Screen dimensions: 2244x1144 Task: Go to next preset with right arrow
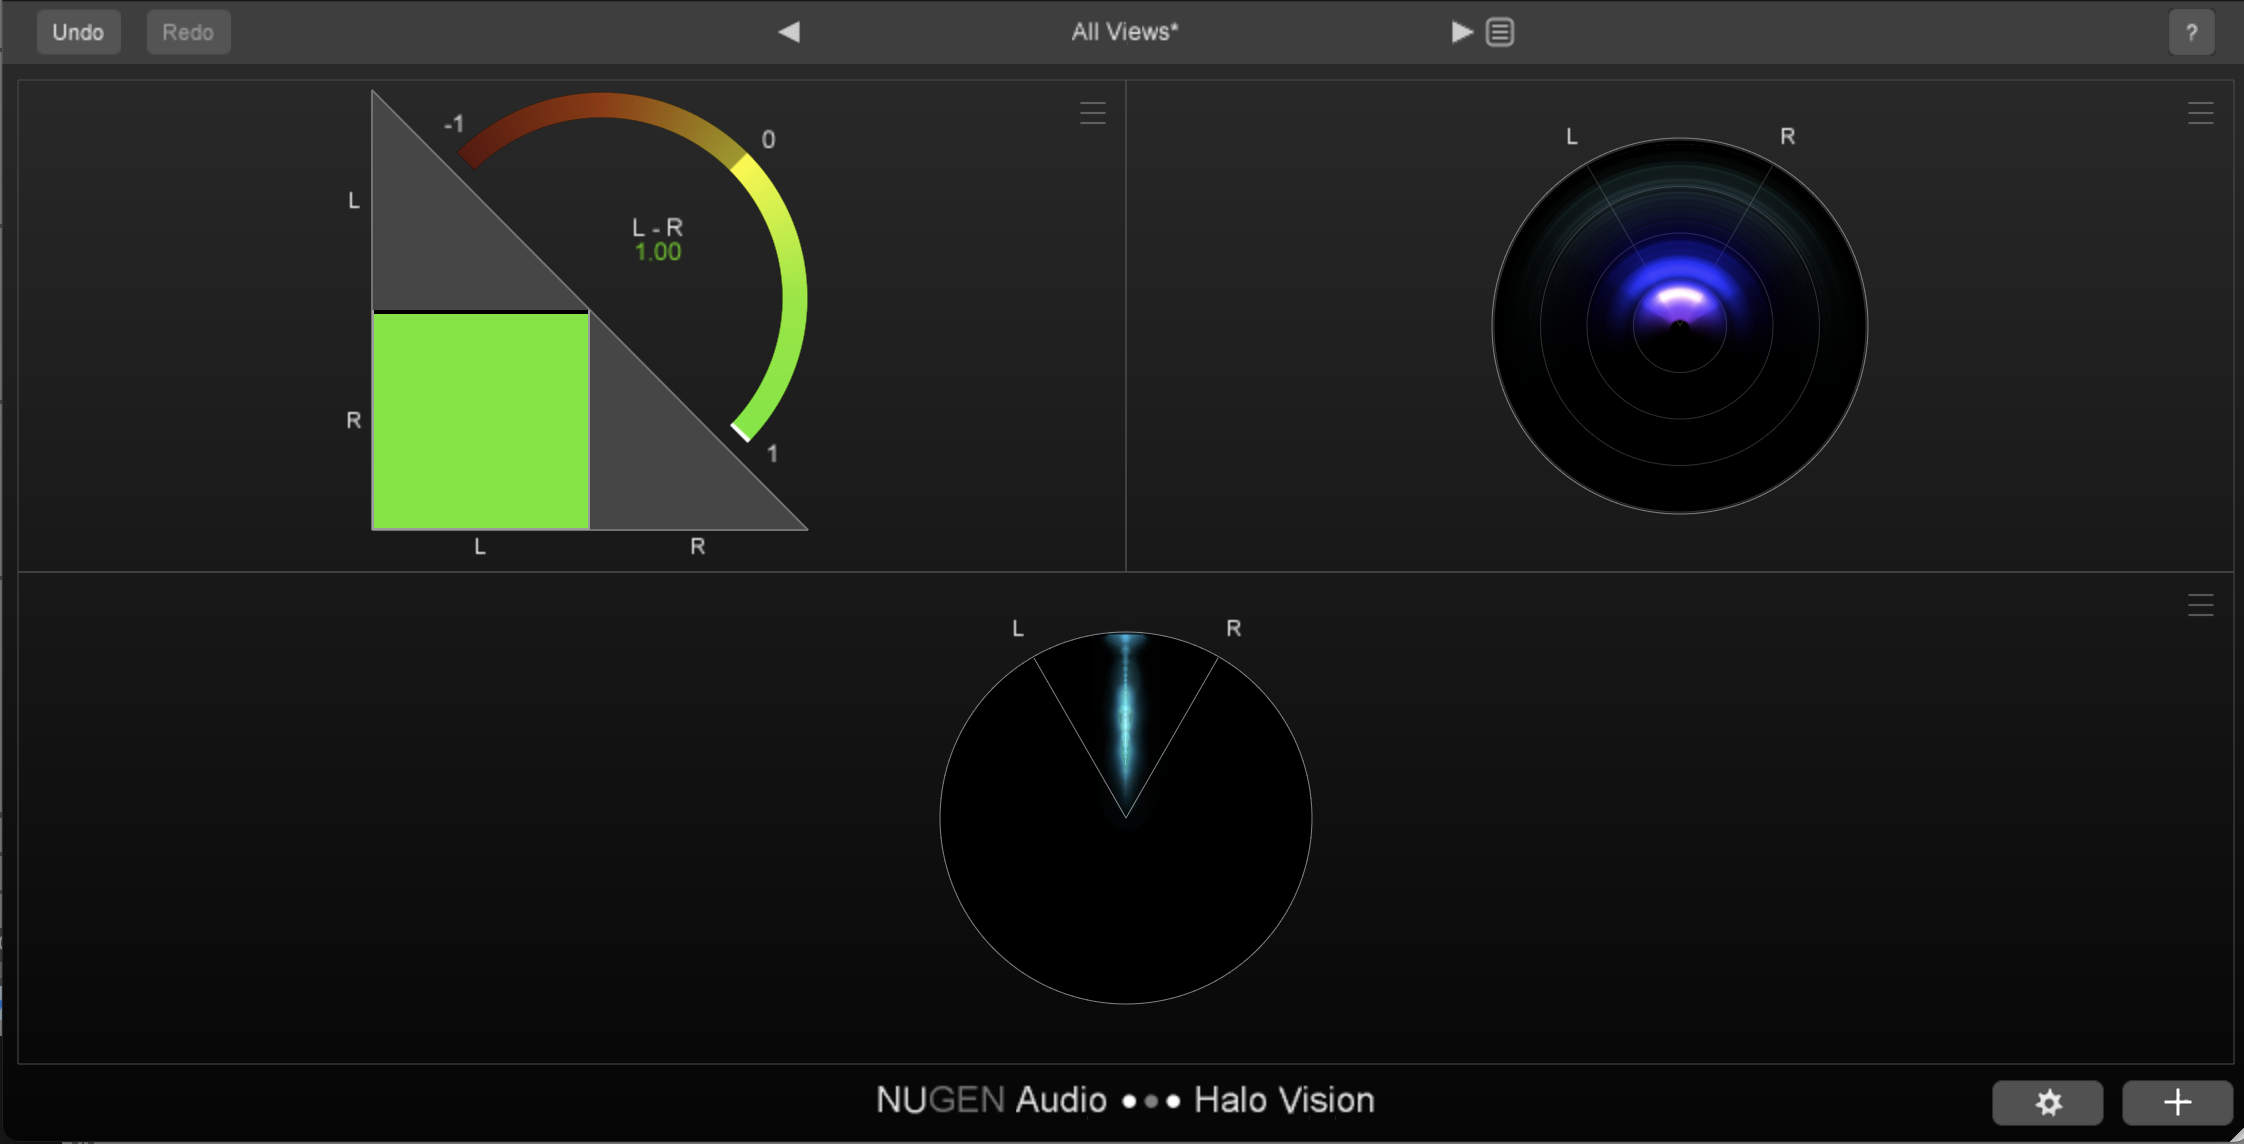point(1461,32)
